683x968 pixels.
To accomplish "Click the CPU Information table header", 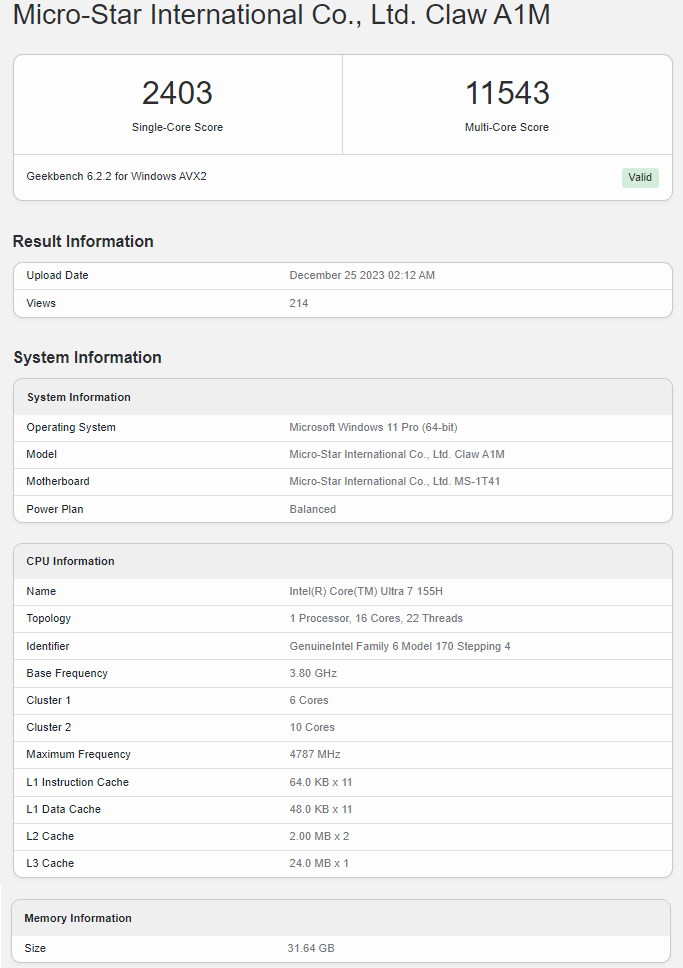I will [x=70, y=561].
